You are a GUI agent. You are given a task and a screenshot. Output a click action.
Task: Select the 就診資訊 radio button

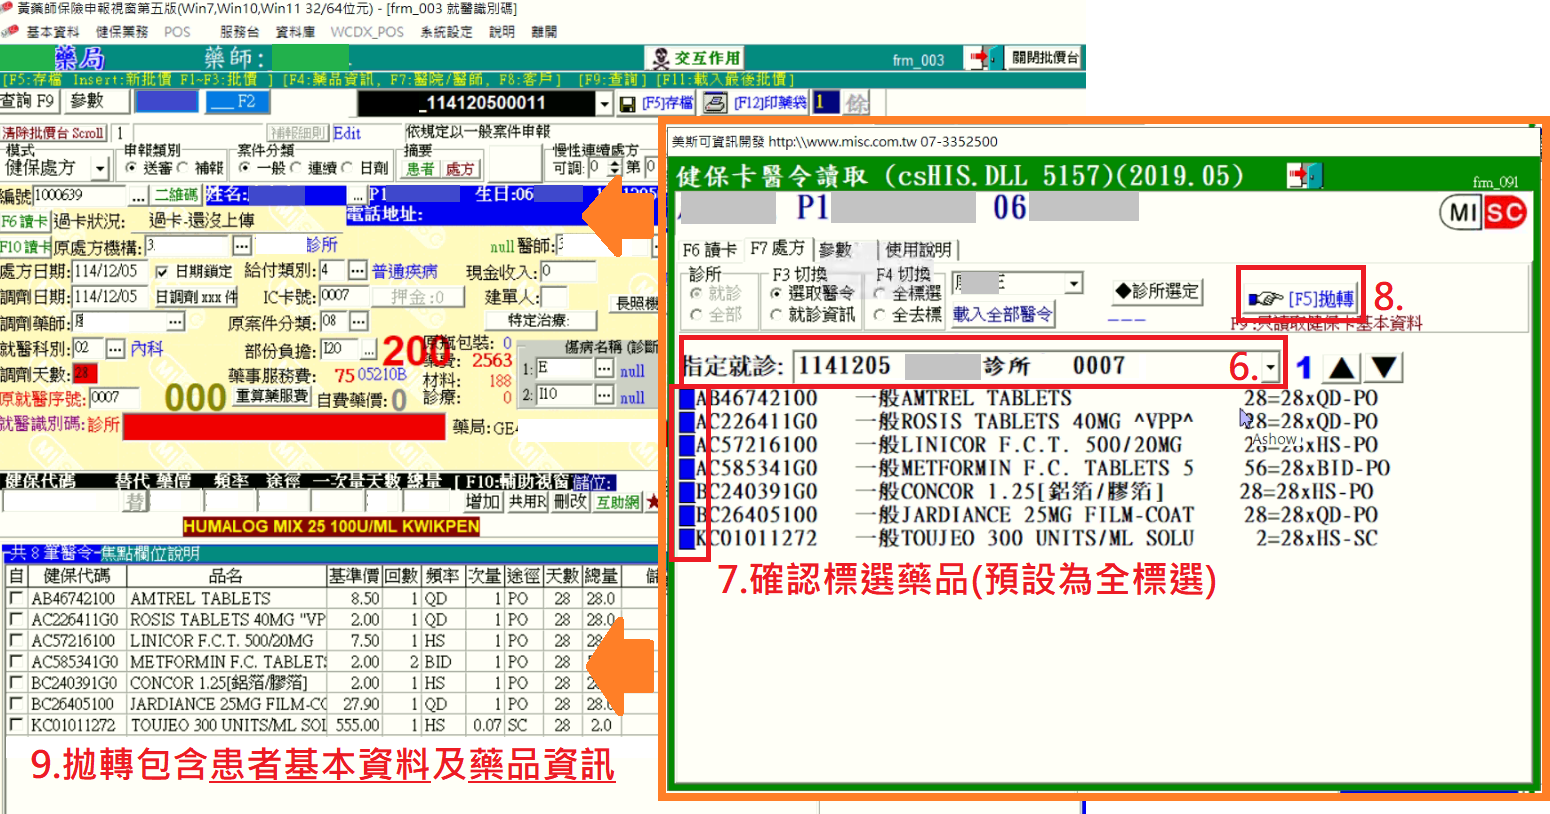tap(776, 315)
